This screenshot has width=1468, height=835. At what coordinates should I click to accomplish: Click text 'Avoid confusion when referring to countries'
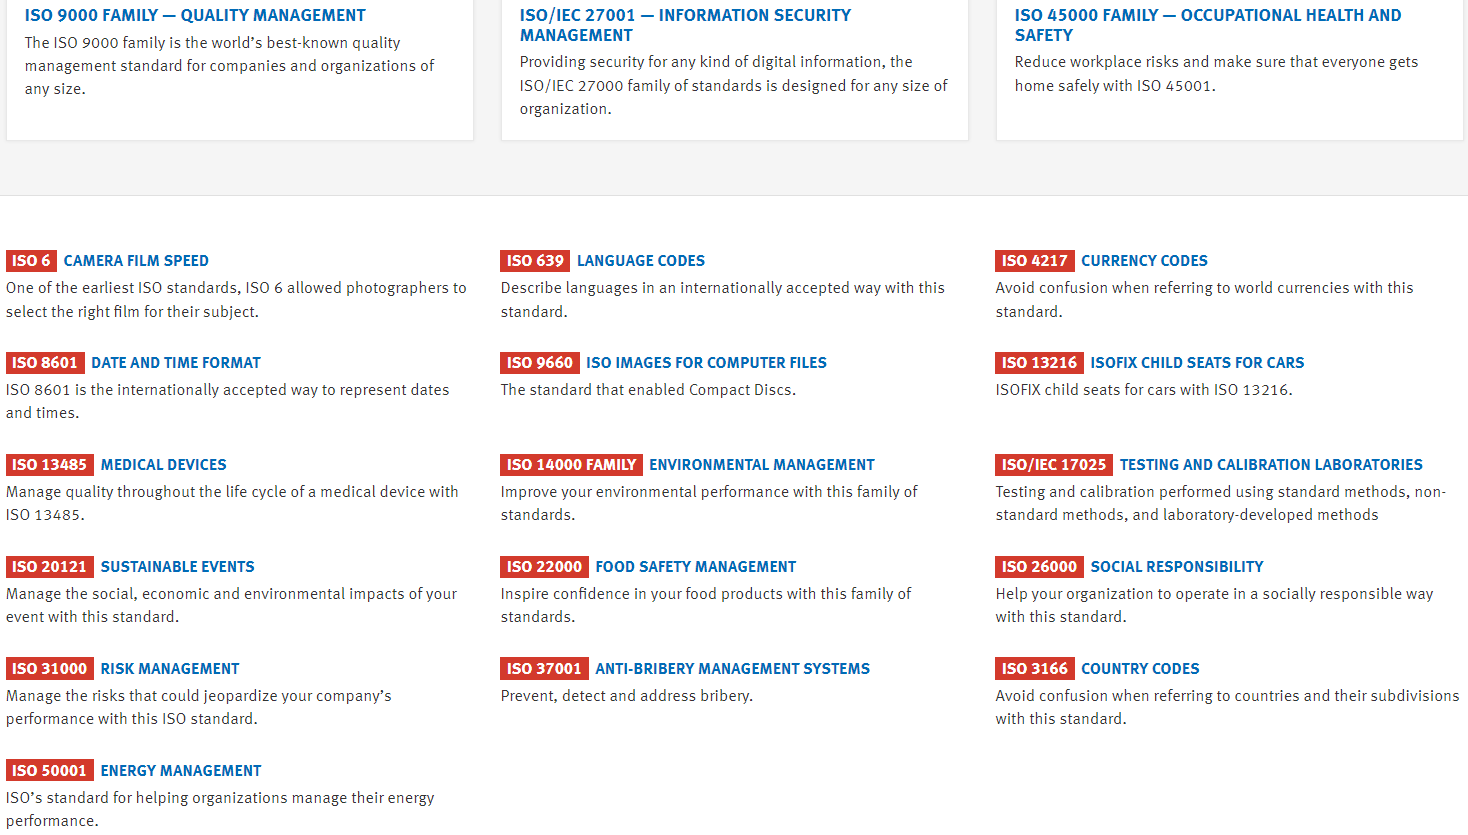1148,696
